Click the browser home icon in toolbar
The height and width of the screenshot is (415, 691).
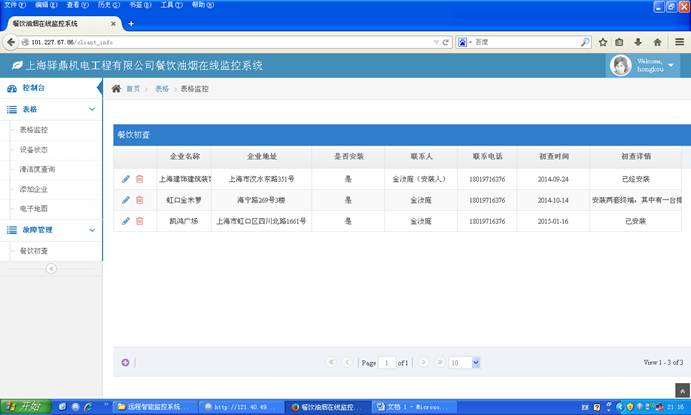pyautogui.click(x=657, y=42)
